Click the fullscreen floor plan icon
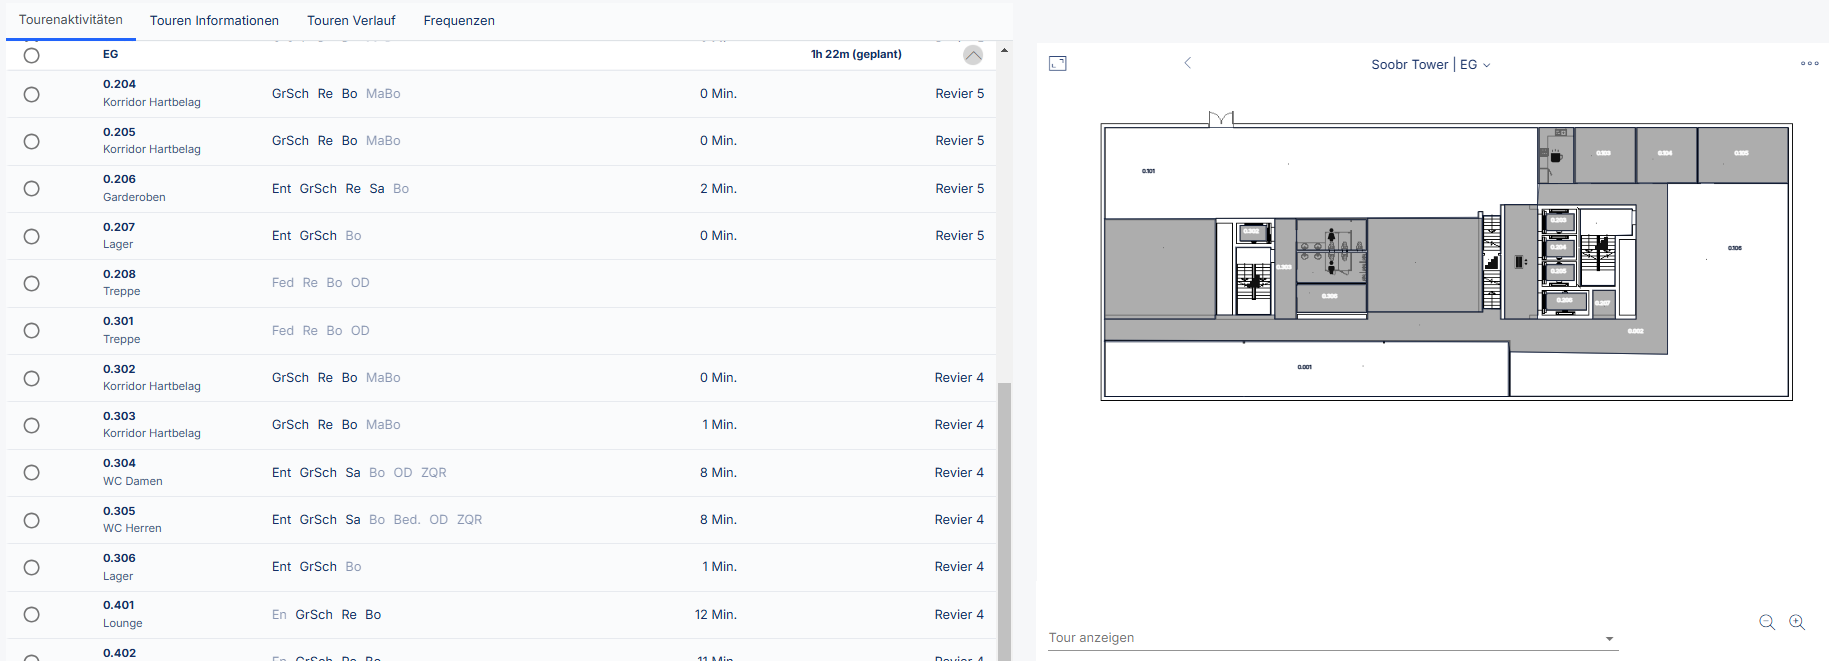 1058,64
